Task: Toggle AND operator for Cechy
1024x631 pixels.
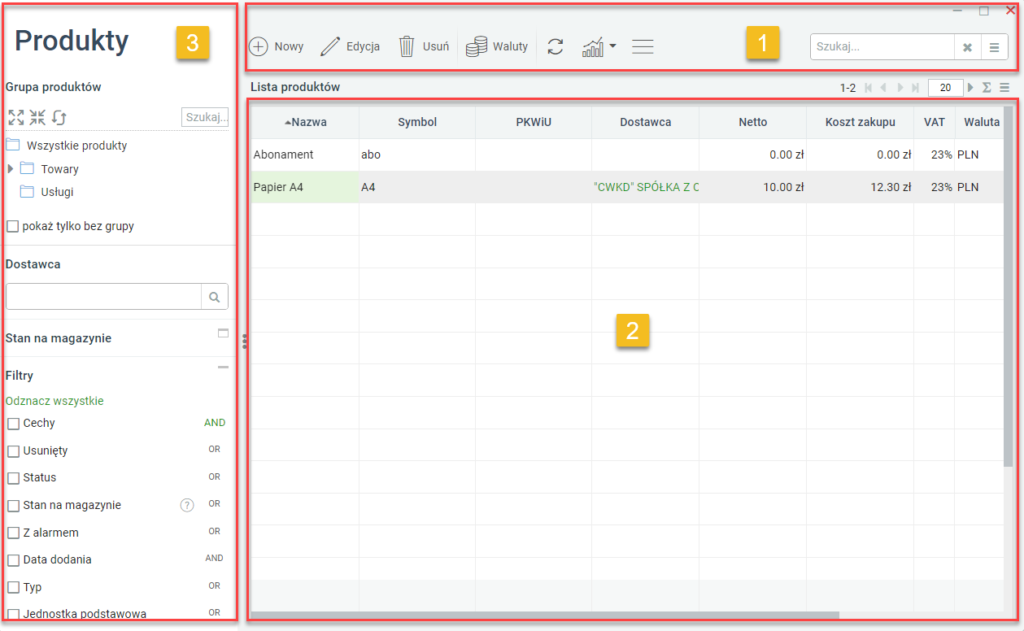Action: click(x=215, y=423)
